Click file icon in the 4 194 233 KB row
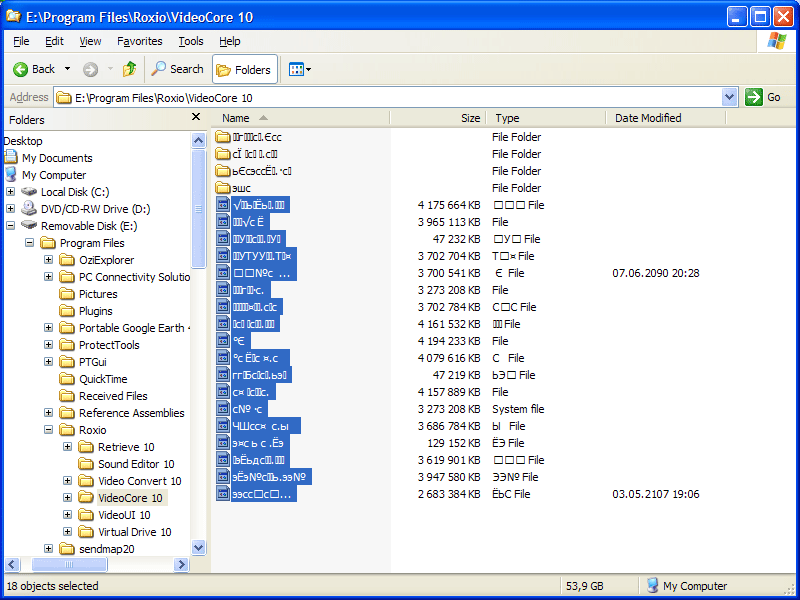This screenshot has width=800, height=600. point(222,341)
